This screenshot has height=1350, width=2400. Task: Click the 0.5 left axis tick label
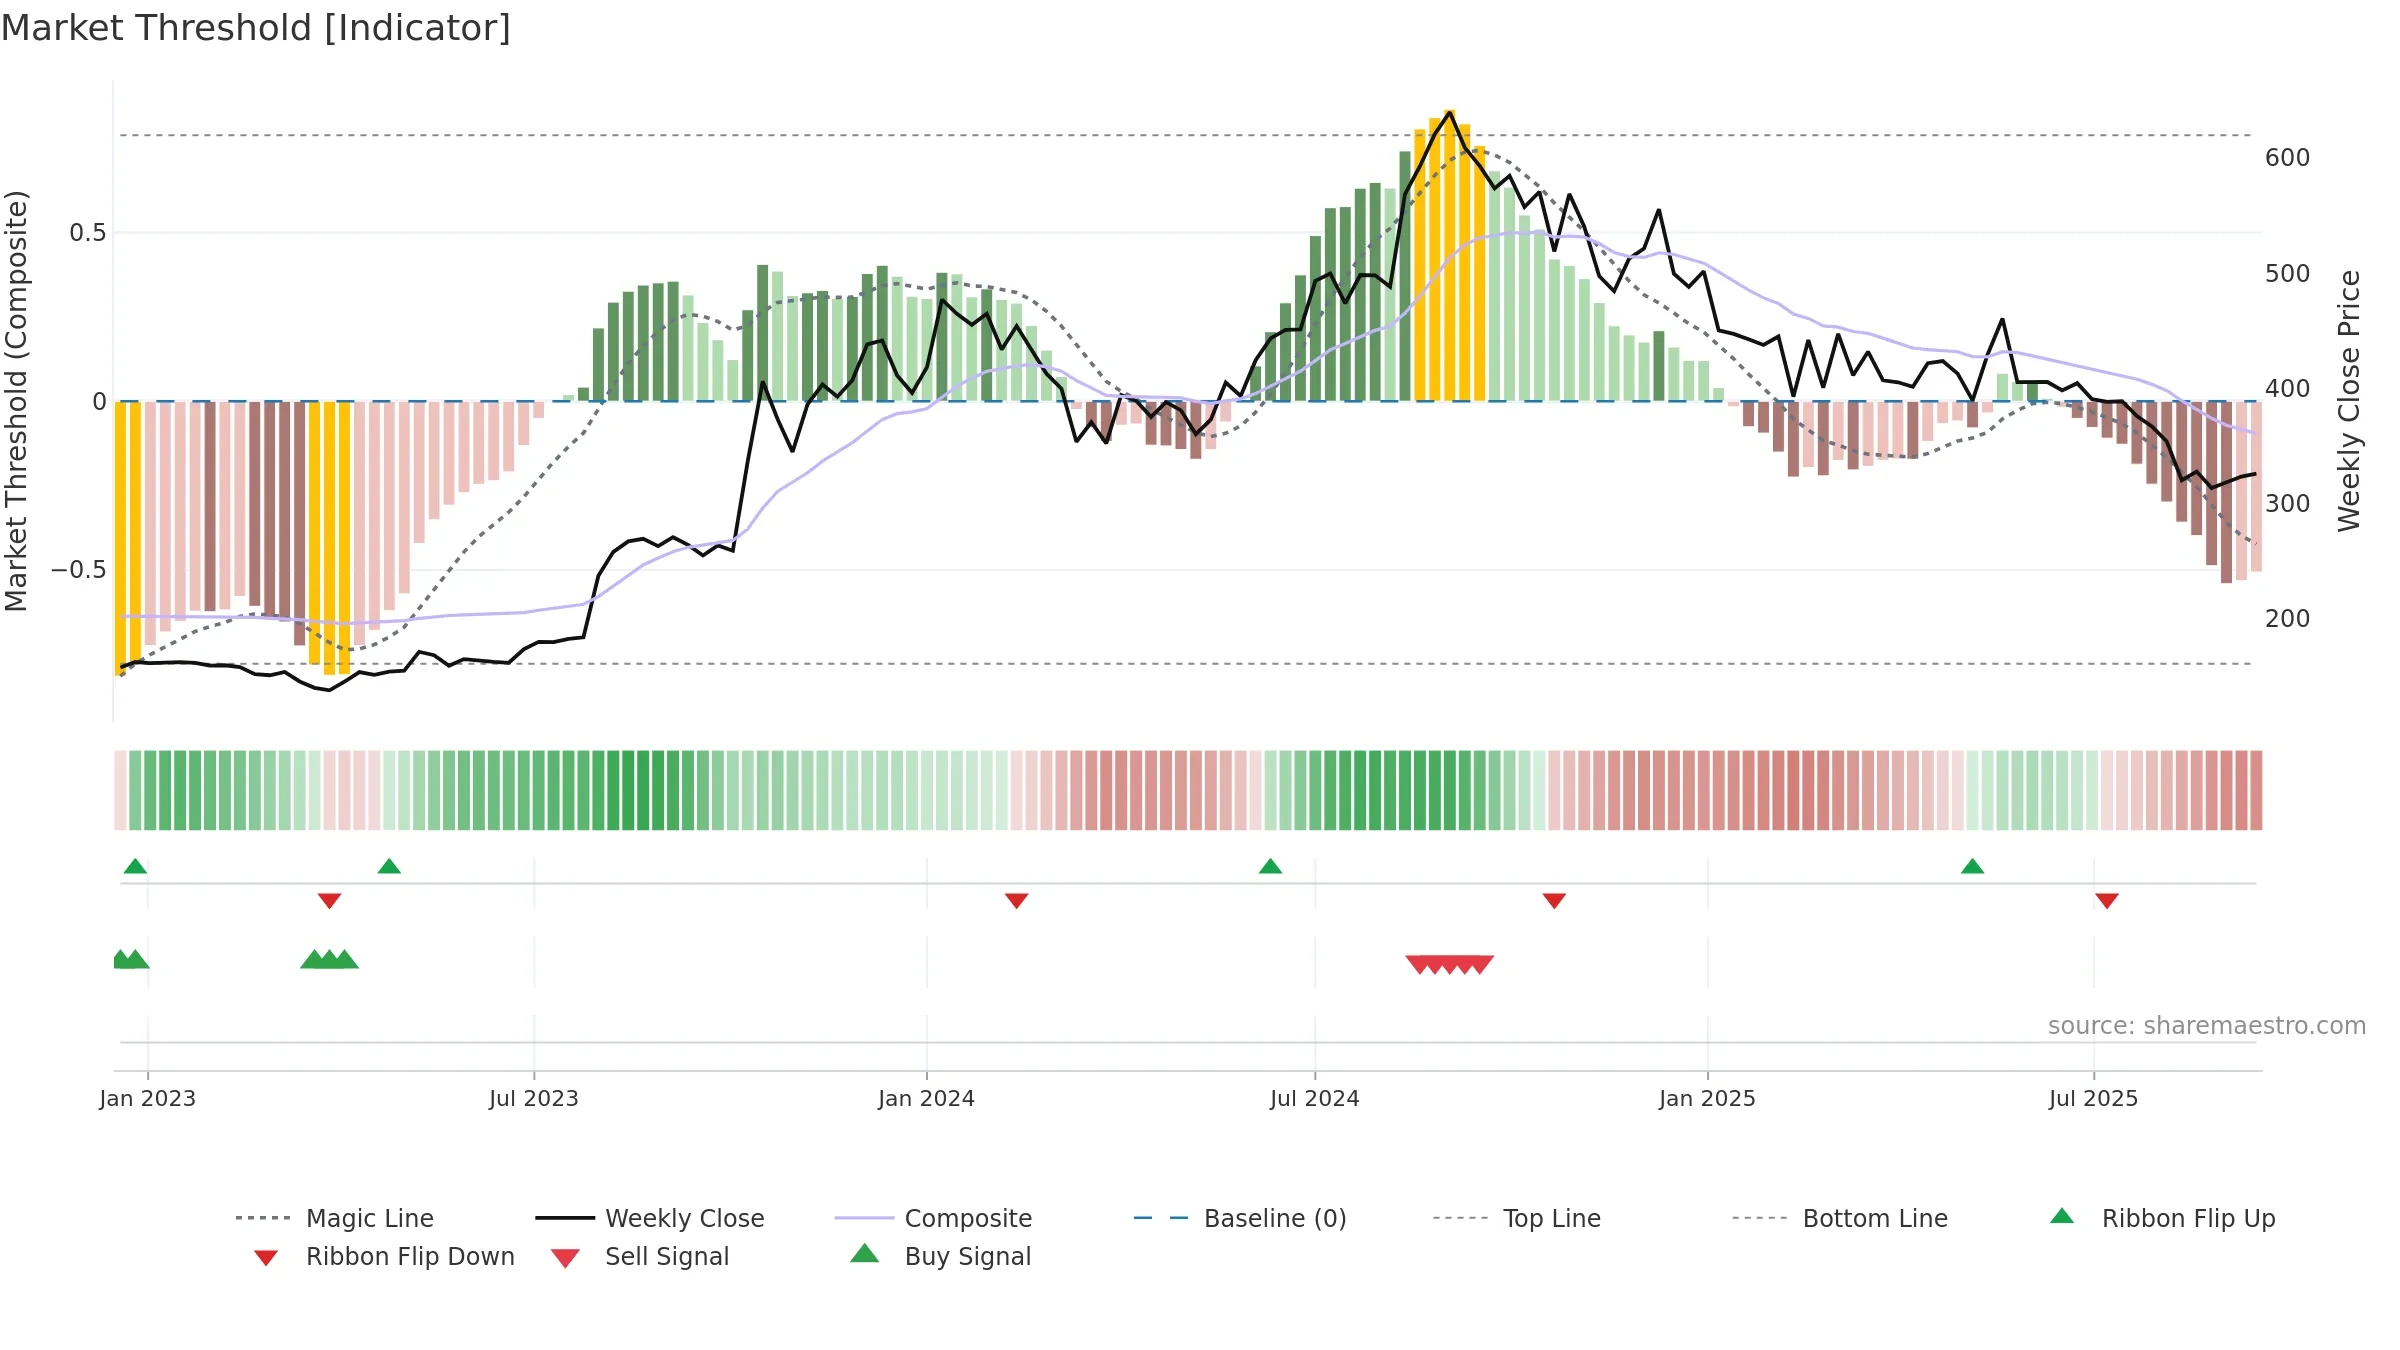pyautogui.click(x=87, y=233)
